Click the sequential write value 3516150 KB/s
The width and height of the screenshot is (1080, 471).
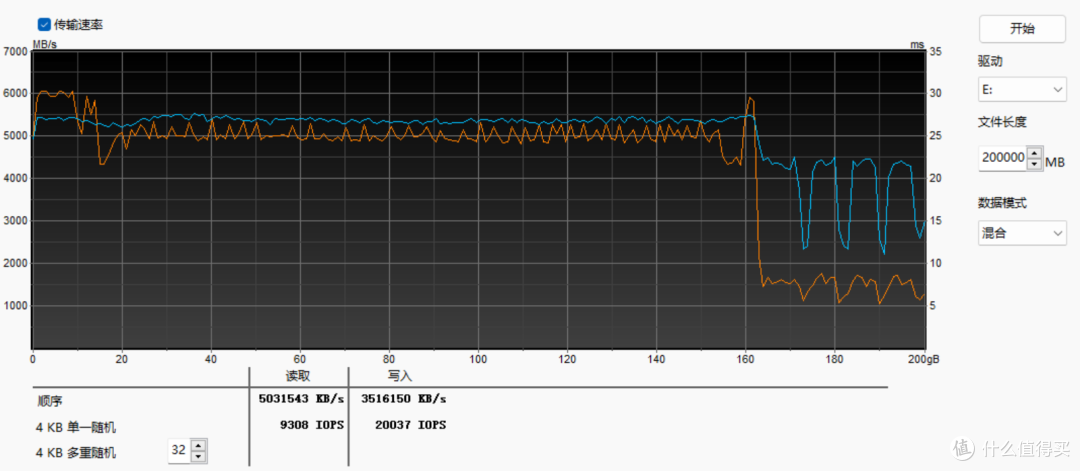[x=403, y=399]
